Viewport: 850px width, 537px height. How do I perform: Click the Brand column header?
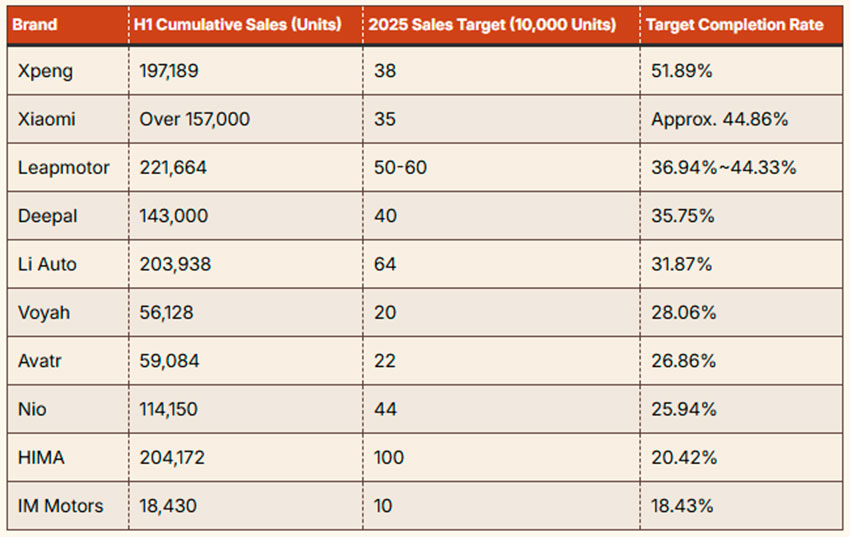(35, 24)
